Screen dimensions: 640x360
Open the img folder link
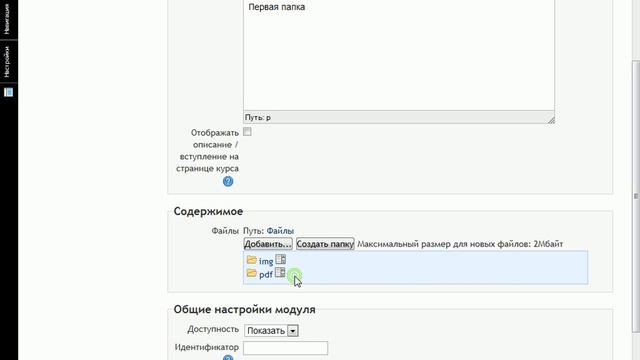[266, 262]
